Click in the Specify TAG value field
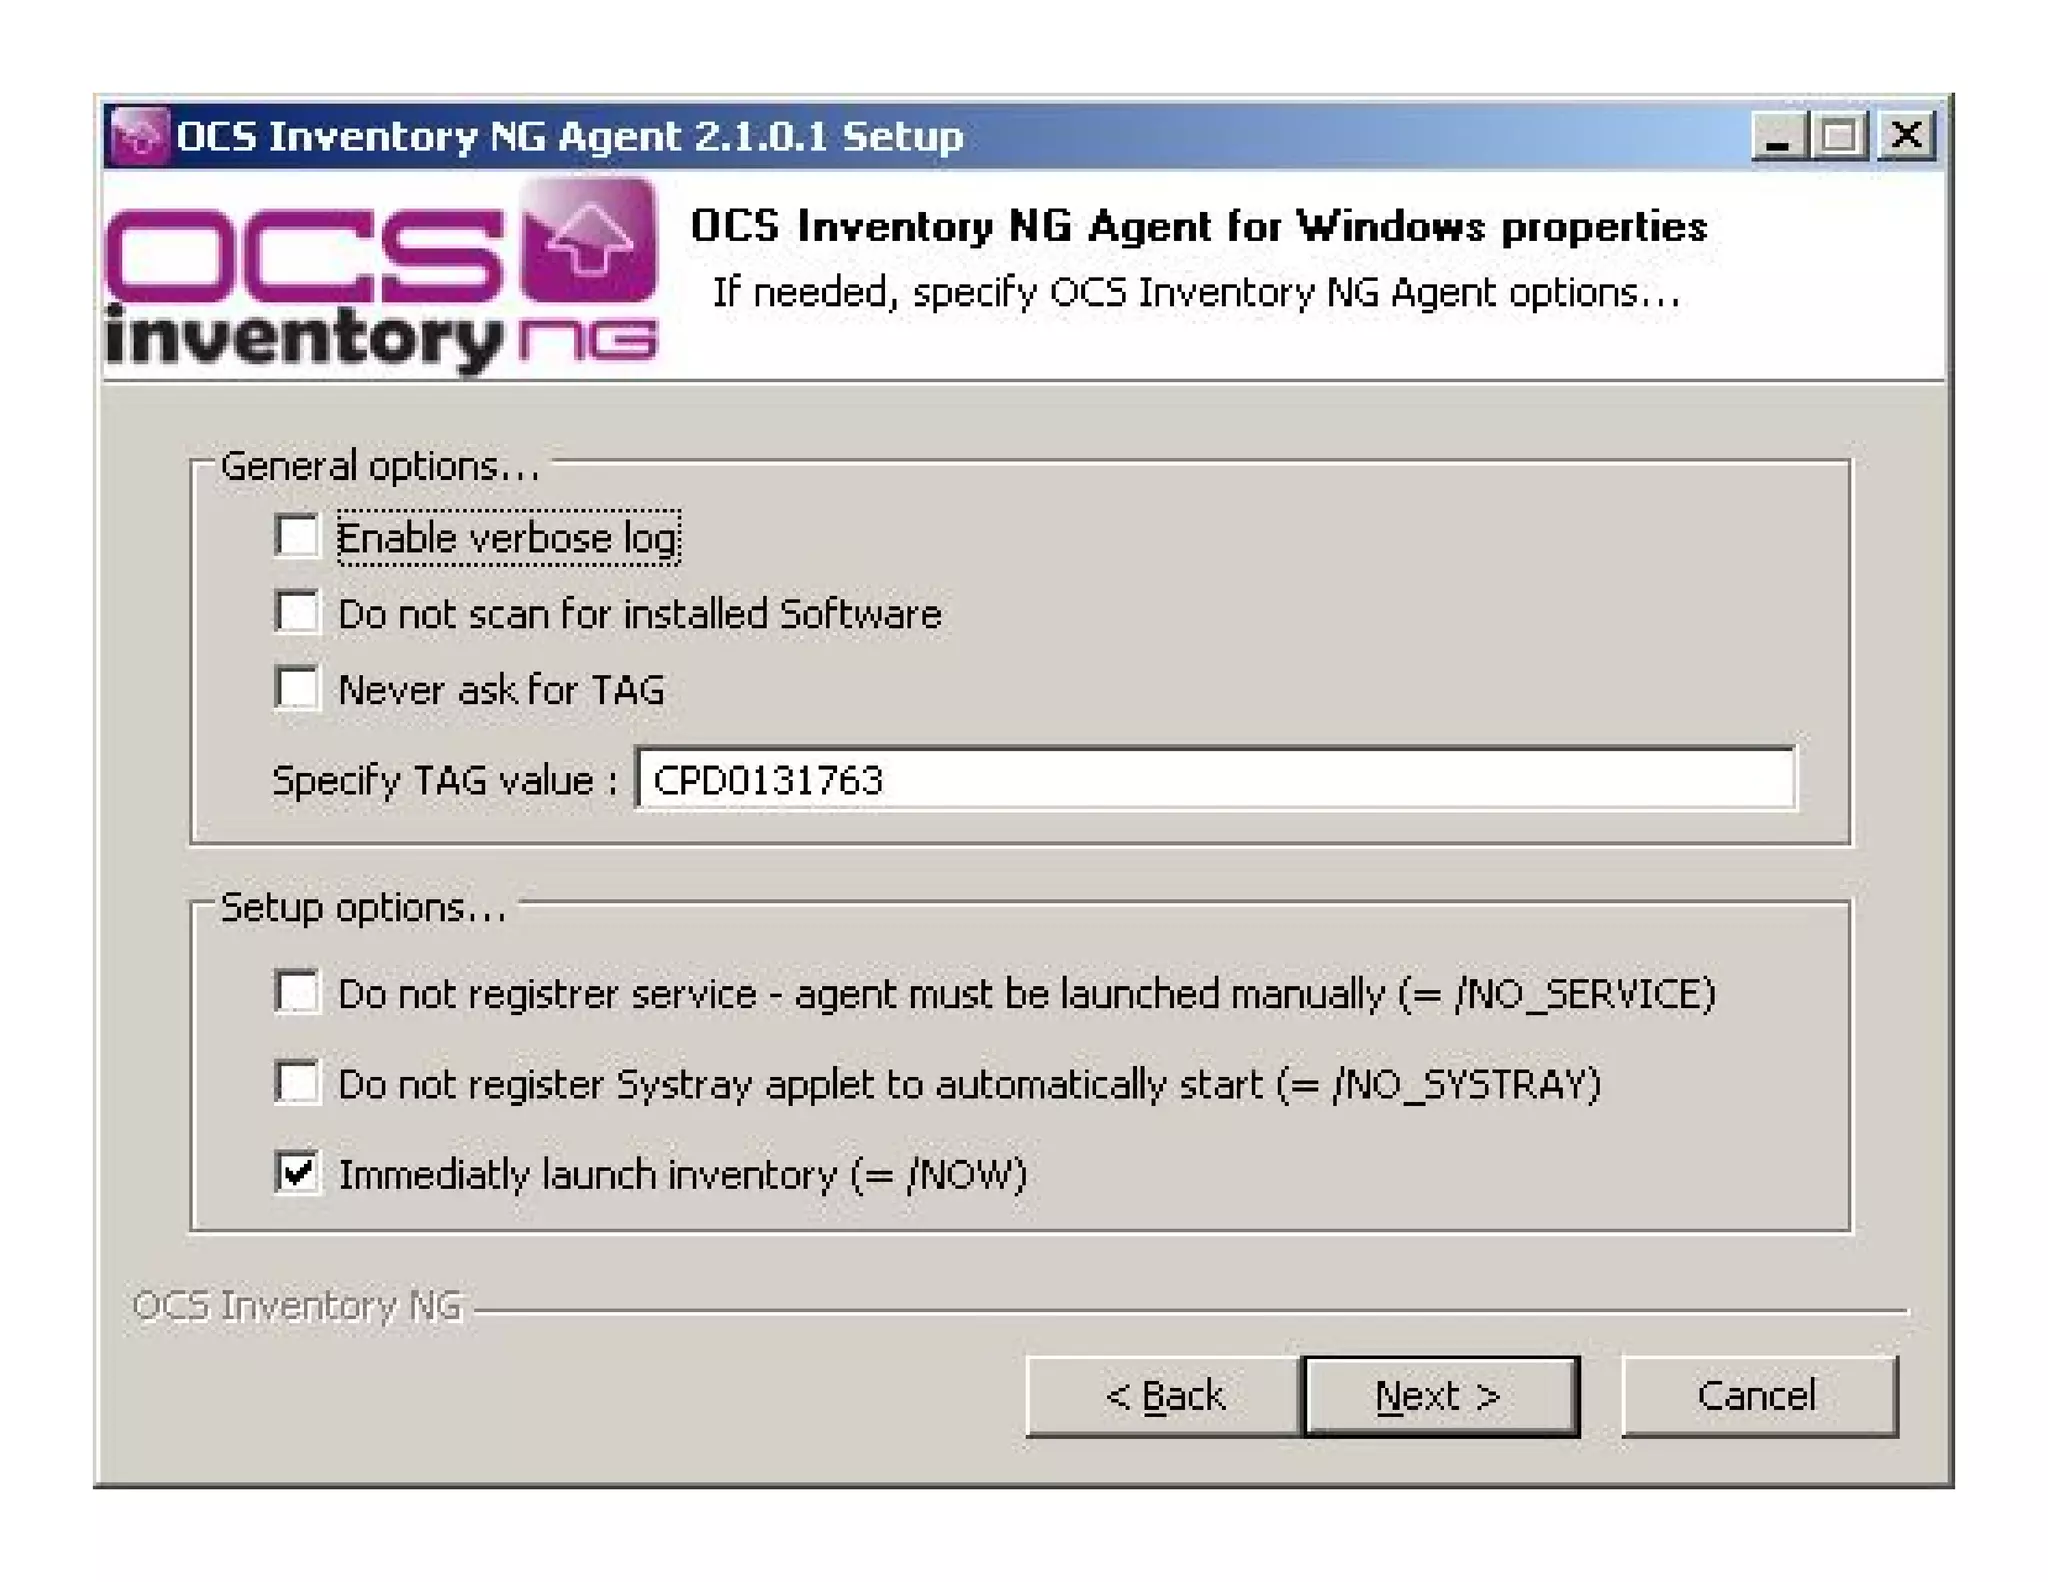 tap(1215, 779)
